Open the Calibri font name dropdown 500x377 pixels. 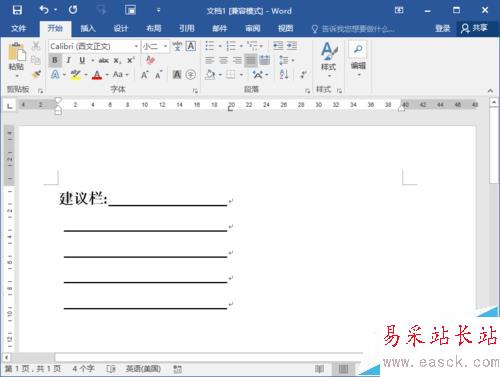(136, 46)
